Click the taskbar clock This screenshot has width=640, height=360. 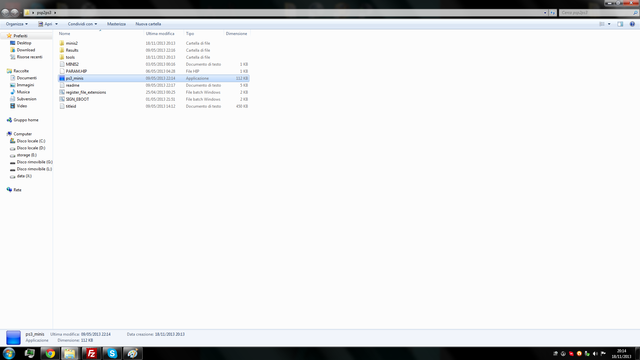pos(621,353)
